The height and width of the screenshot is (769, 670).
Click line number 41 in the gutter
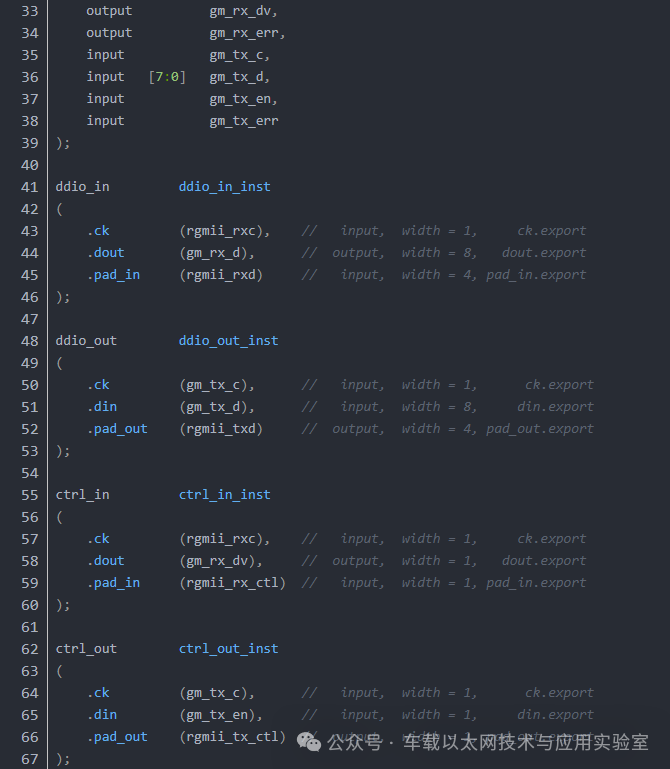[29, 187]
